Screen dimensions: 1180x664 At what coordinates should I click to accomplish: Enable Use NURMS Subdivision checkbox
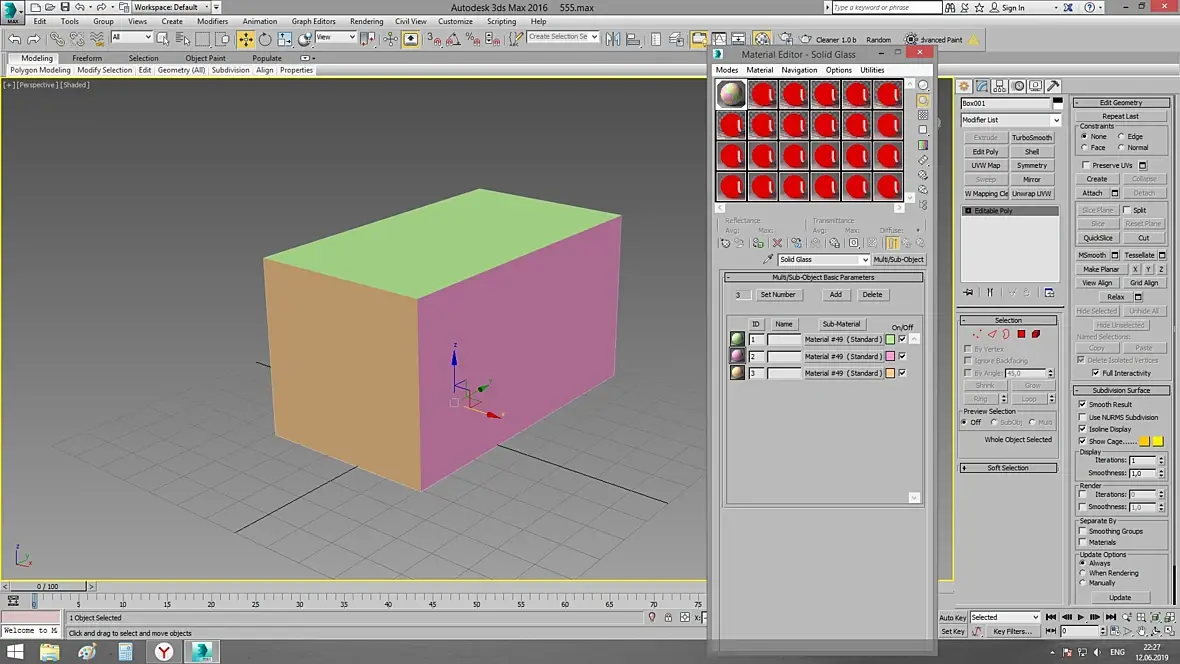click(x=1083, y=417)
